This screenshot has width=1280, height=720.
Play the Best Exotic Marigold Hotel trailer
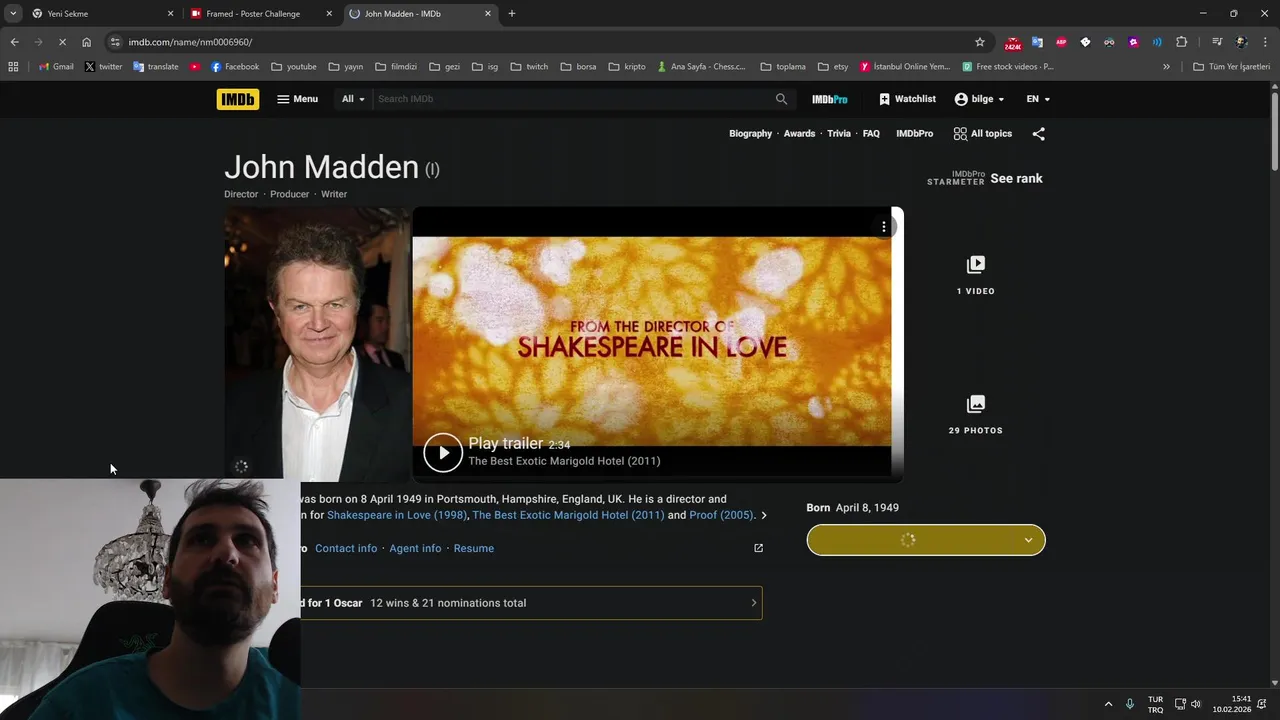(443, 452)
